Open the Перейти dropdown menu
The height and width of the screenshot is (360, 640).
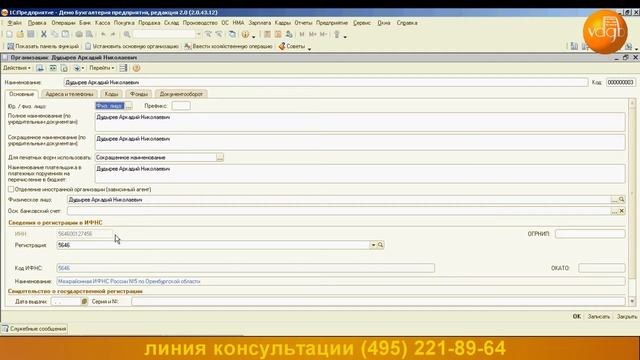[102, 68]
